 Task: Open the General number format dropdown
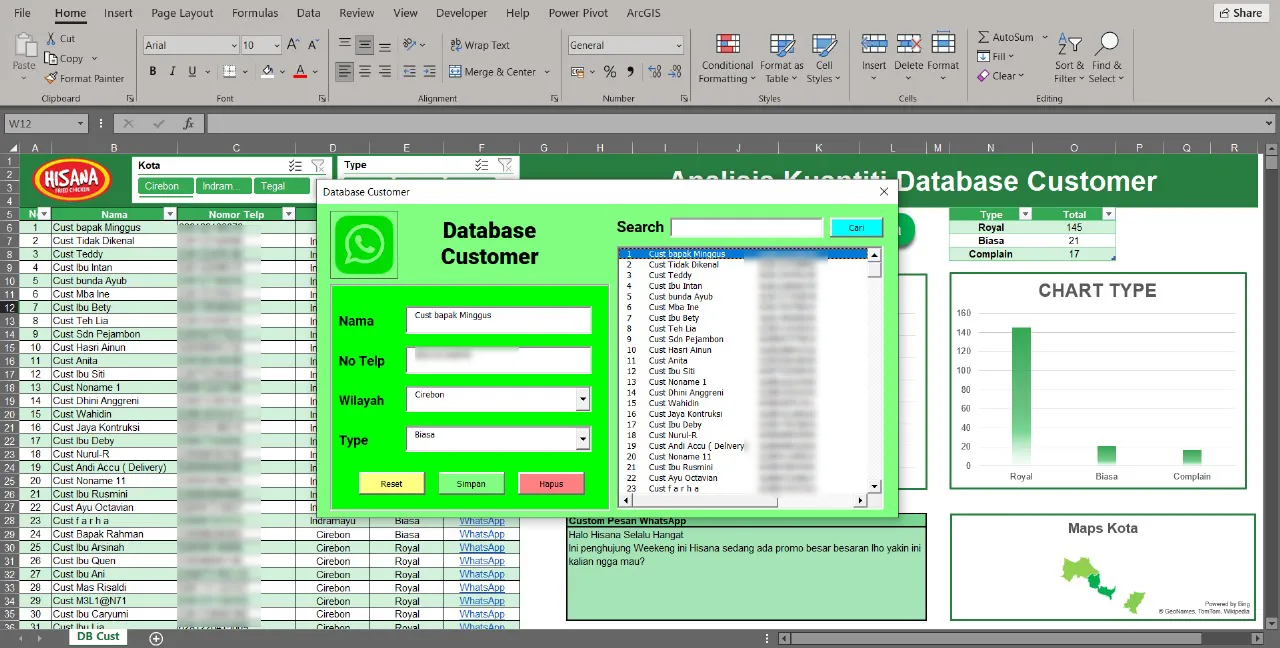point(679,45)
